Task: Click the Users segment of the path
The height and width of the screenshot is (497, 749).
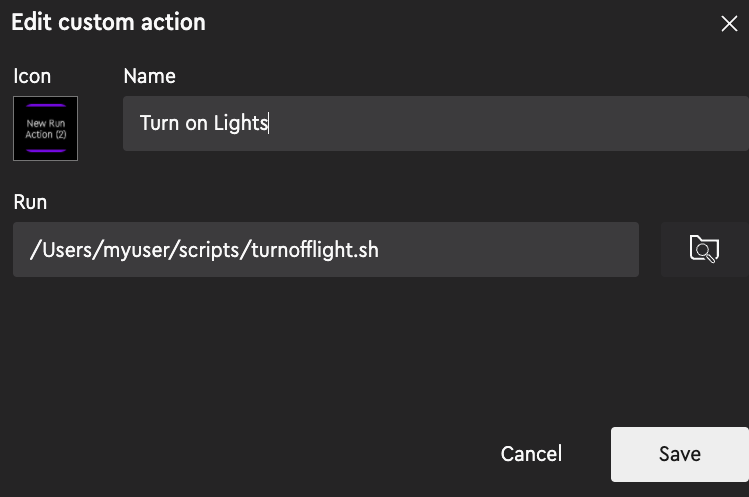Action: click(67, 249)
